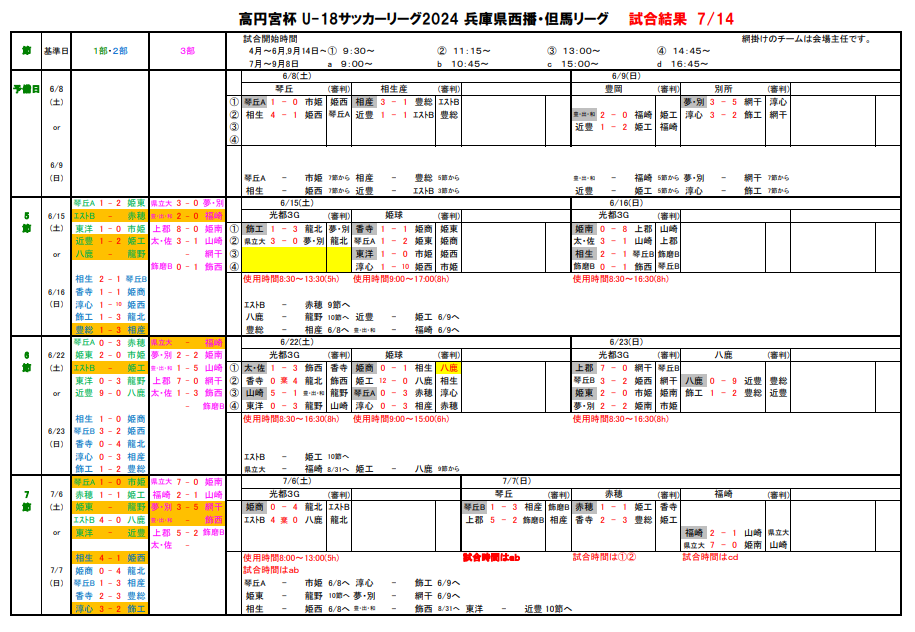The image size is (915, 632).
Task: Click the "7/7(日)" match-day header
Action: click(517, 481)
